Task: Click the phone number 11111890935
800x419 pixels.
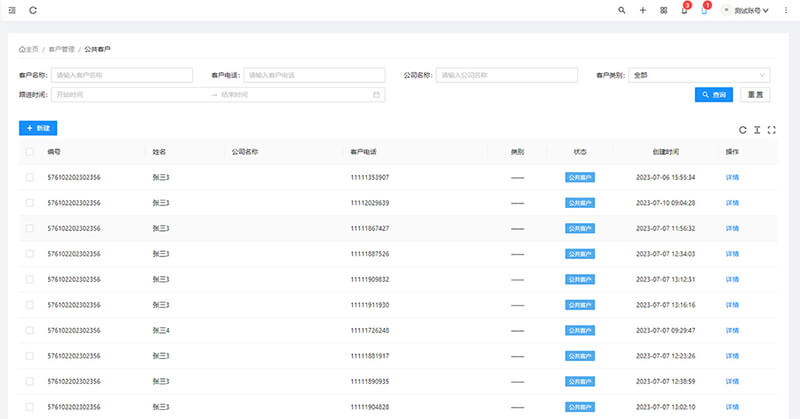Action: click(369, 381)
